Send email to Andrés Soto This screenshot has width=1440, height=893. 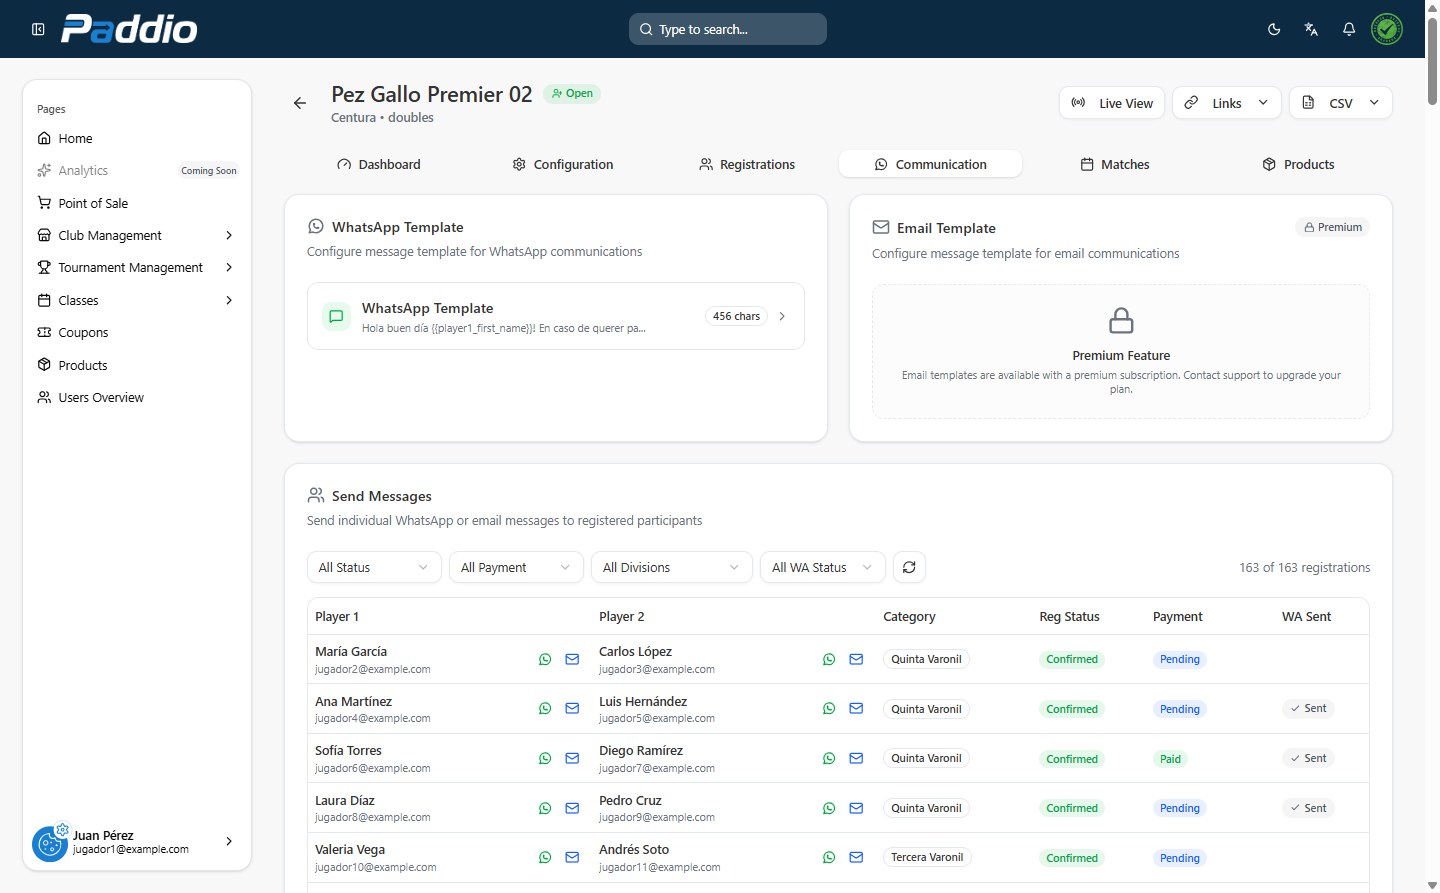click(x=856, y=857)
